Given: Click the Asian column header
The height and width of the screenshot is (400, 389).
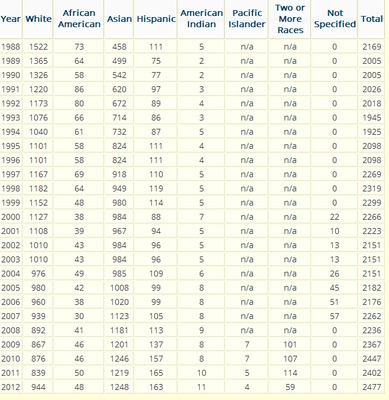Looking at the screenshot, I should 119,19.
